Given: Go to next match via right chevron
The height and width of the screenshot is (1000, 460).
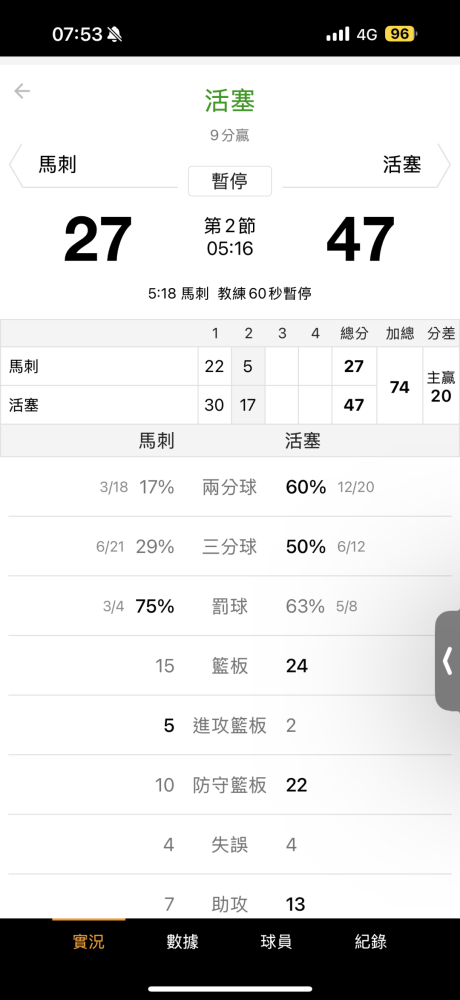Looking at the screenshot, I should (445, 165).
